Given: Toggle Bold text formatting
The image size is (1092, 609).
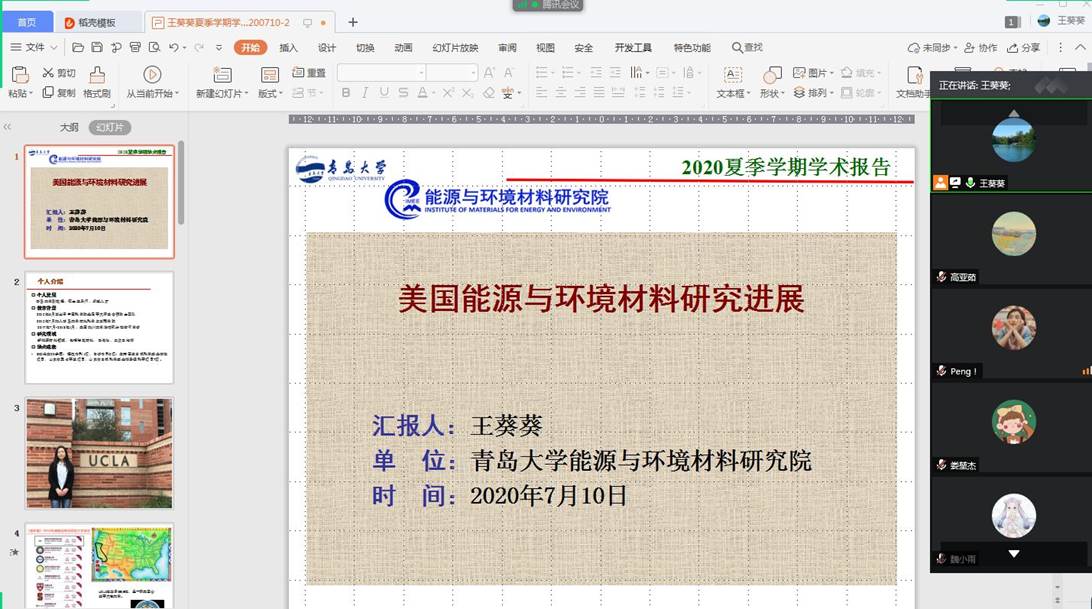Looking at the screenshot, I should click(x=346, y=93).
